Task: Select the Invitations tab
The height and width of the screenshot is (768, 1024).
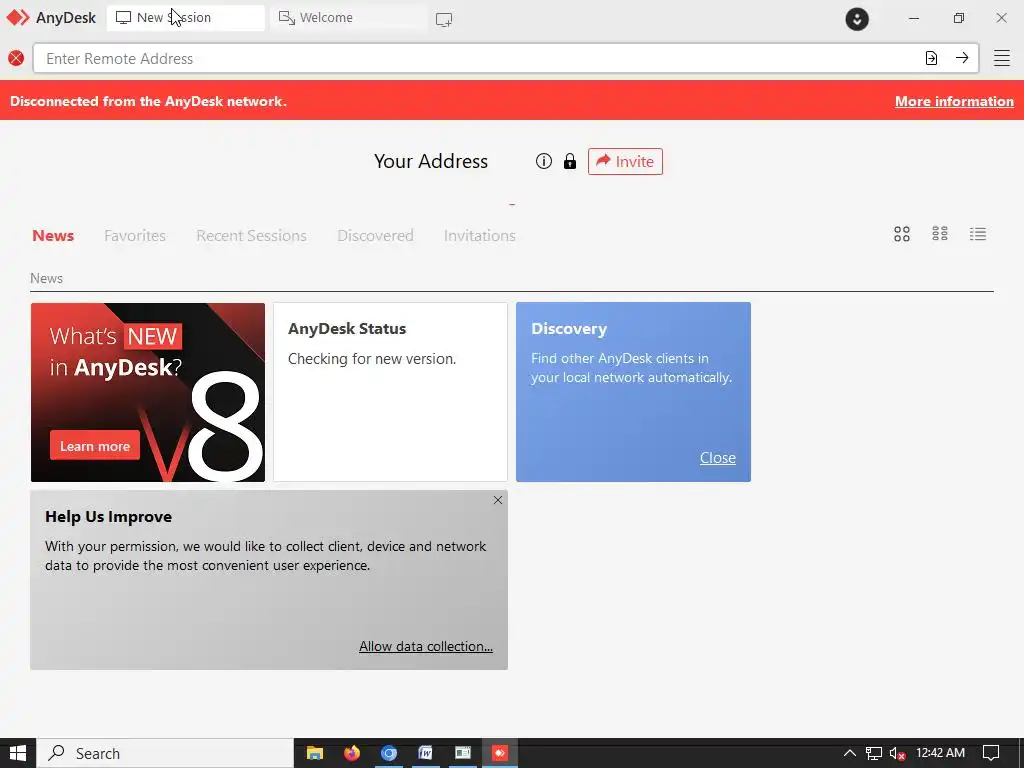Action: pos(479,236)
